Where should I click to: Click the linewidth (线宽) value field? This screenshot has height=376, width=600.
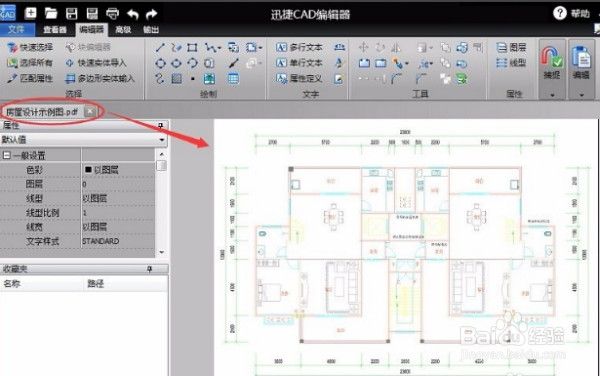118,227
